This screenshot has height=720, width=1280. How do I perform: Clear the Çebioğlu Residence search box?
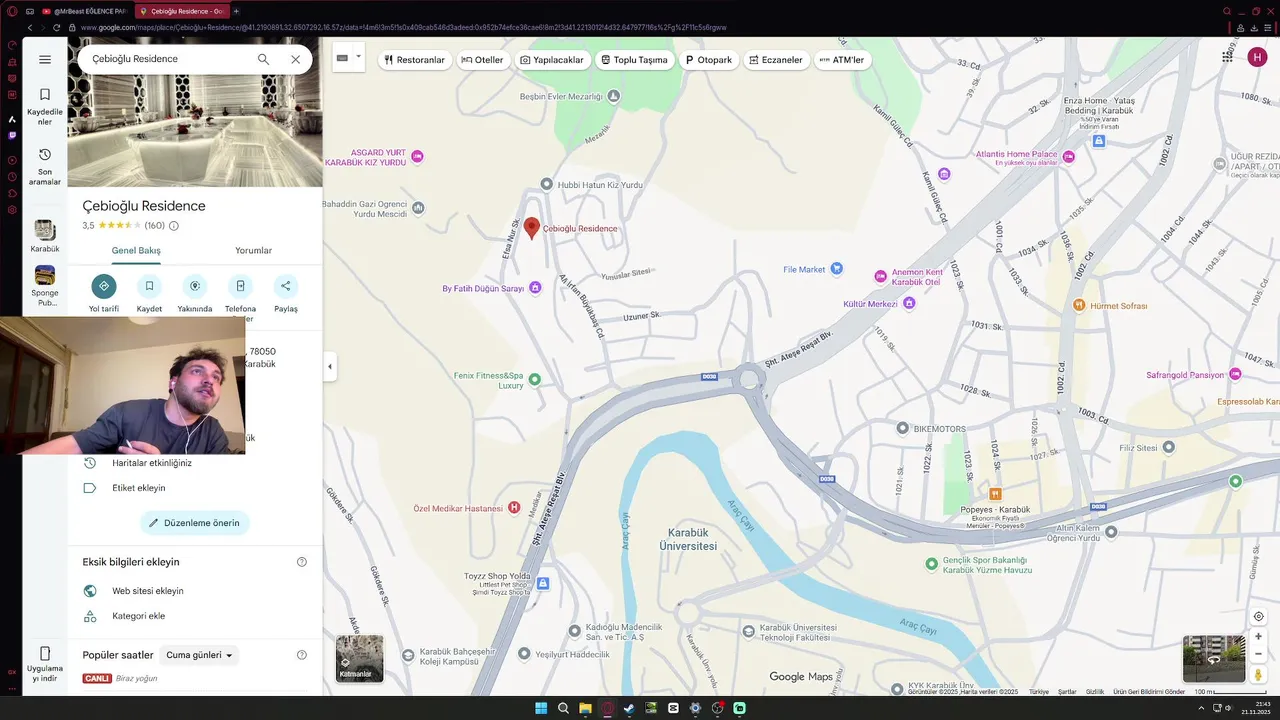[x=295, y=59]
